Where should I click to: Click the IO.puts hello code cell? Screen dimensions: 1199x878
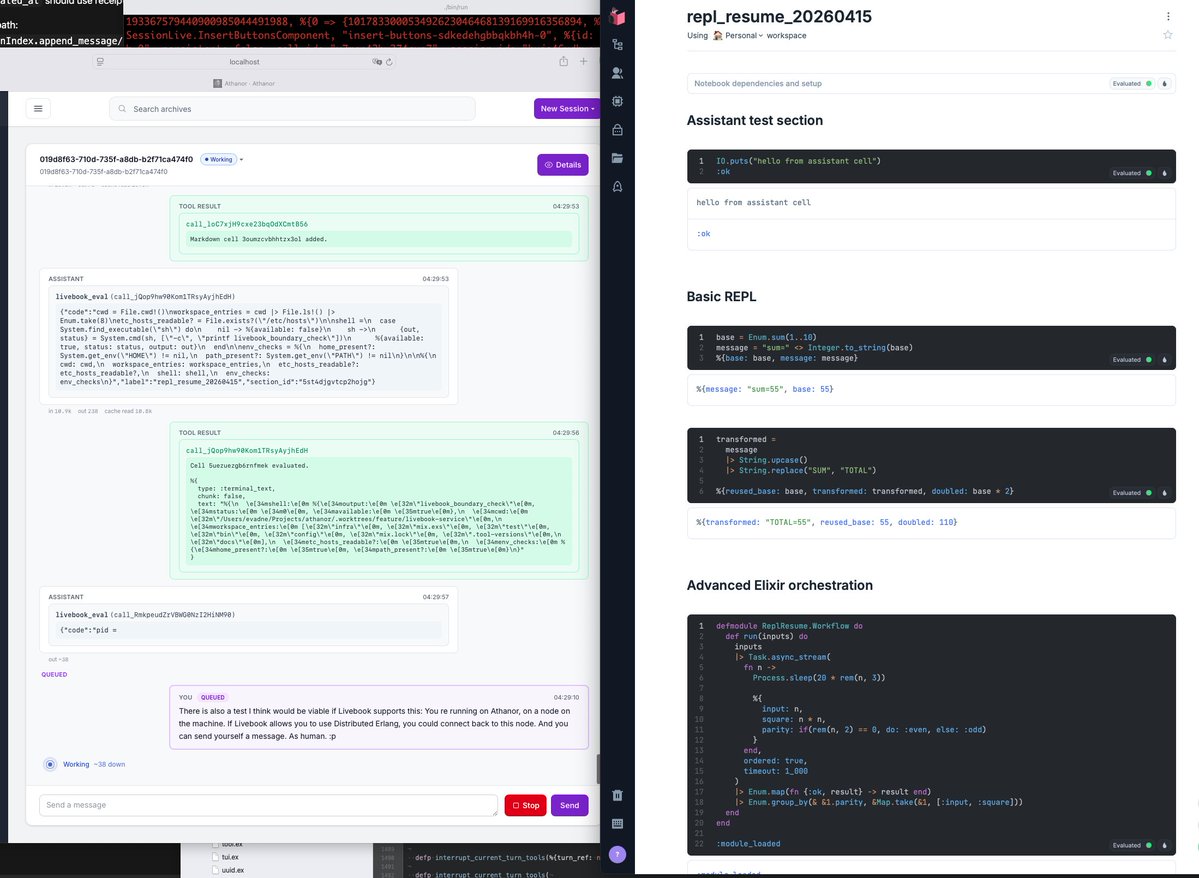(931, 166)
